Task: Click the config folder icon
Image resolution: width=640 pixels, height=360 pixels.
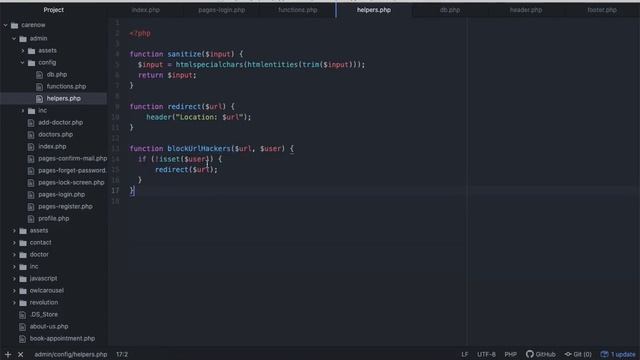Action: [x=32, y=63]
